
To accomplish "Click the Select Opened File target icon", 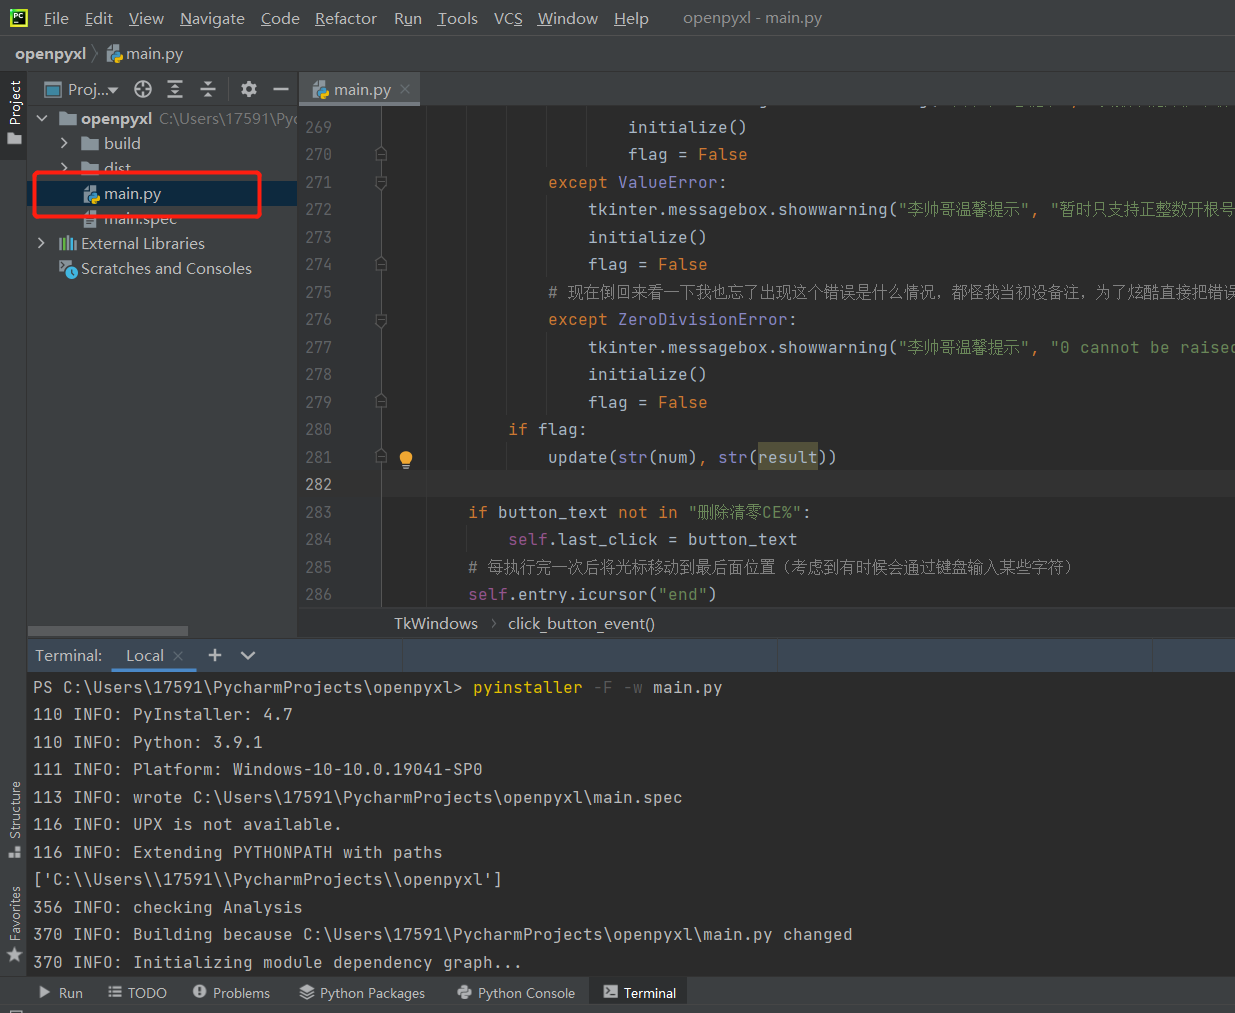I will tap(143, 89).
